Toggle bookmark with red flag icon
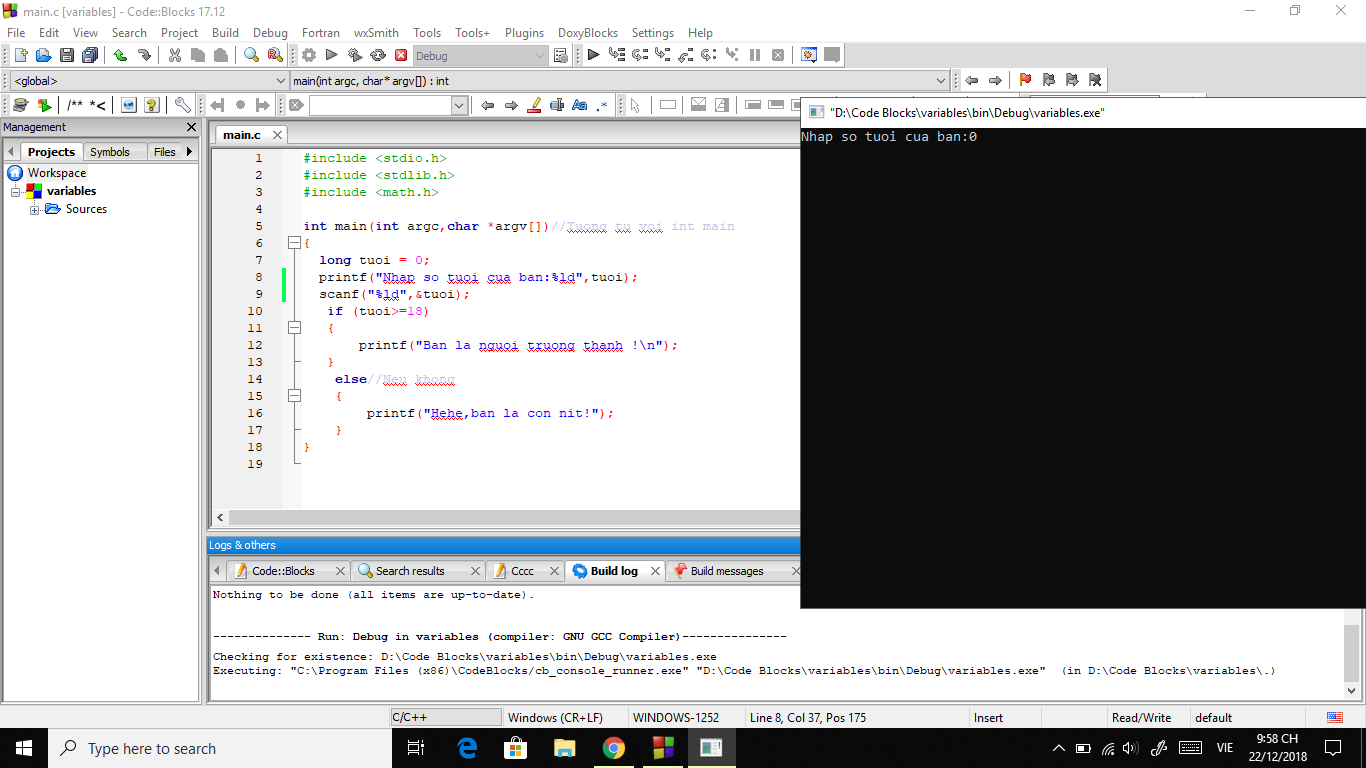 (x=1025, y=80)
